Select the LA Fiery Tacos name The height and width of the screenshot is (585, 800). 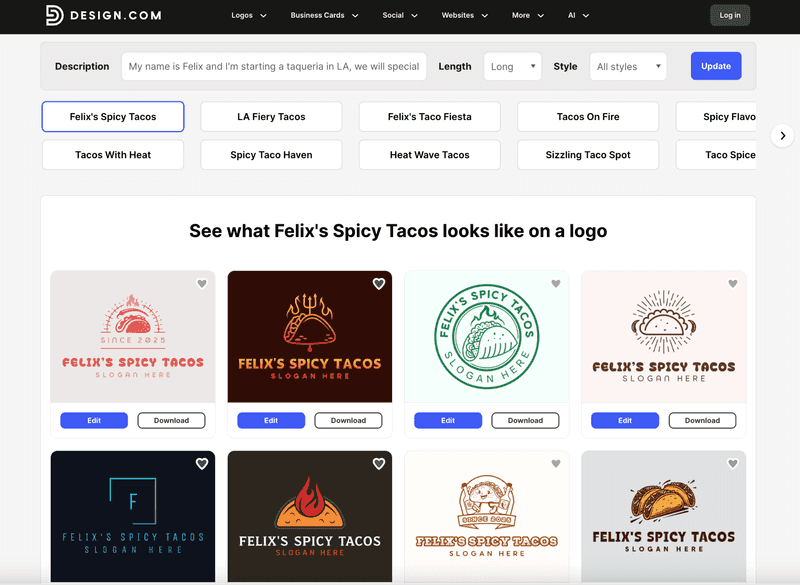tap(271, 117)
